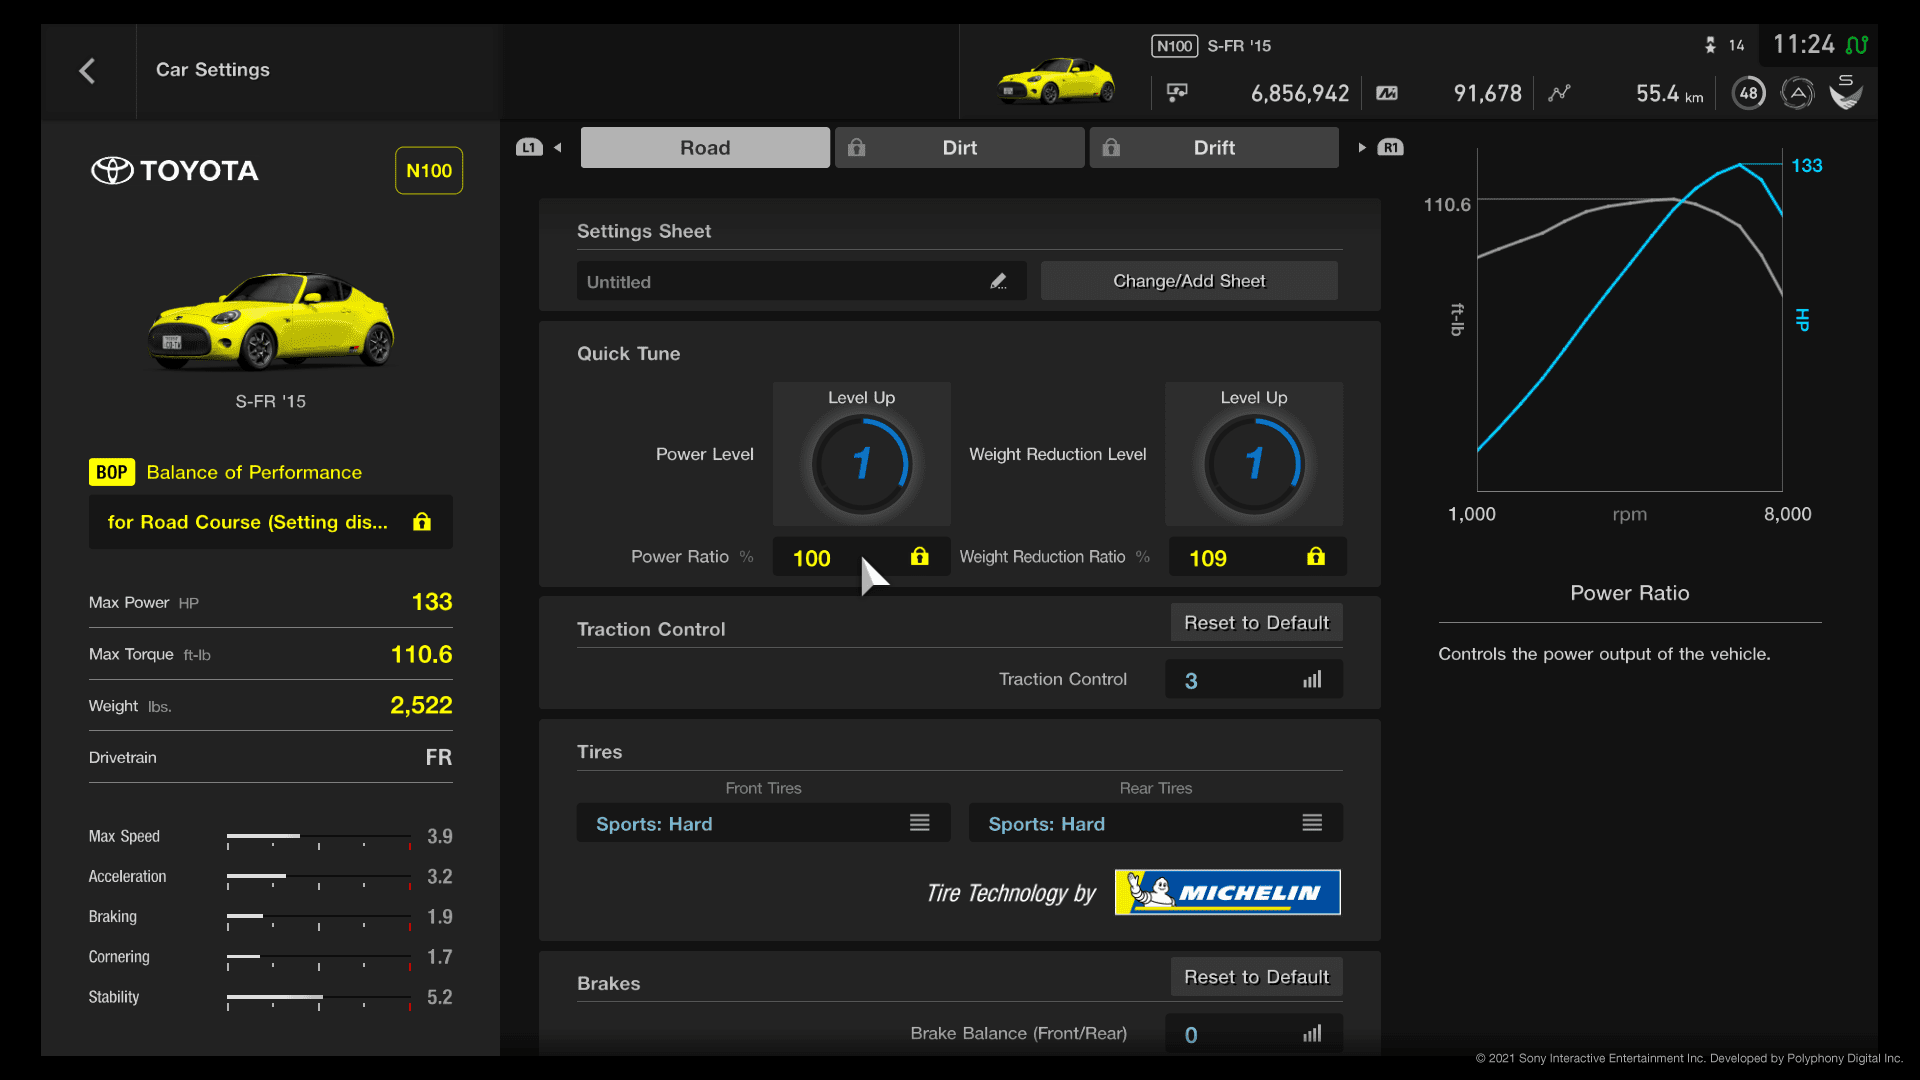Go back using the left arrow

87,71
